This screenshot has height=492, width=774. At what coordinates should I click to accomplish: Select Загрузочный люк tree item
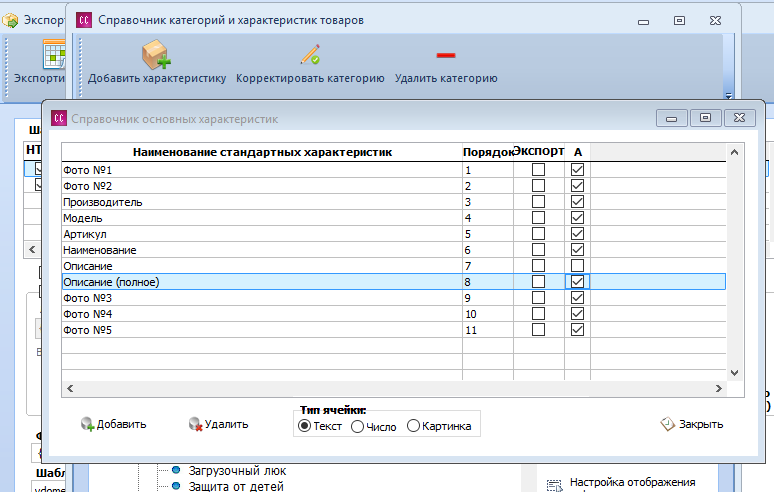point(237,471)
